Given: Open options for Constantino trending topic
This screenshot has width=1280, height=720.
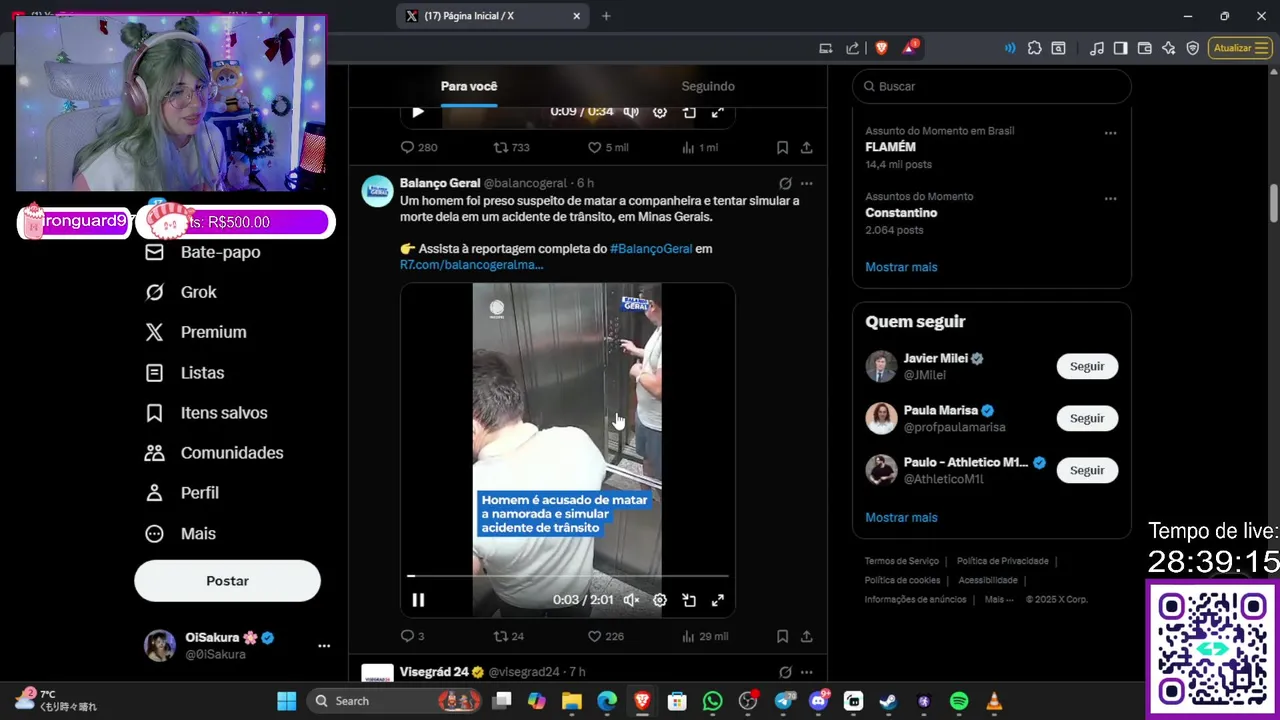Looking at the screenshot, I should pos(1110,199).
